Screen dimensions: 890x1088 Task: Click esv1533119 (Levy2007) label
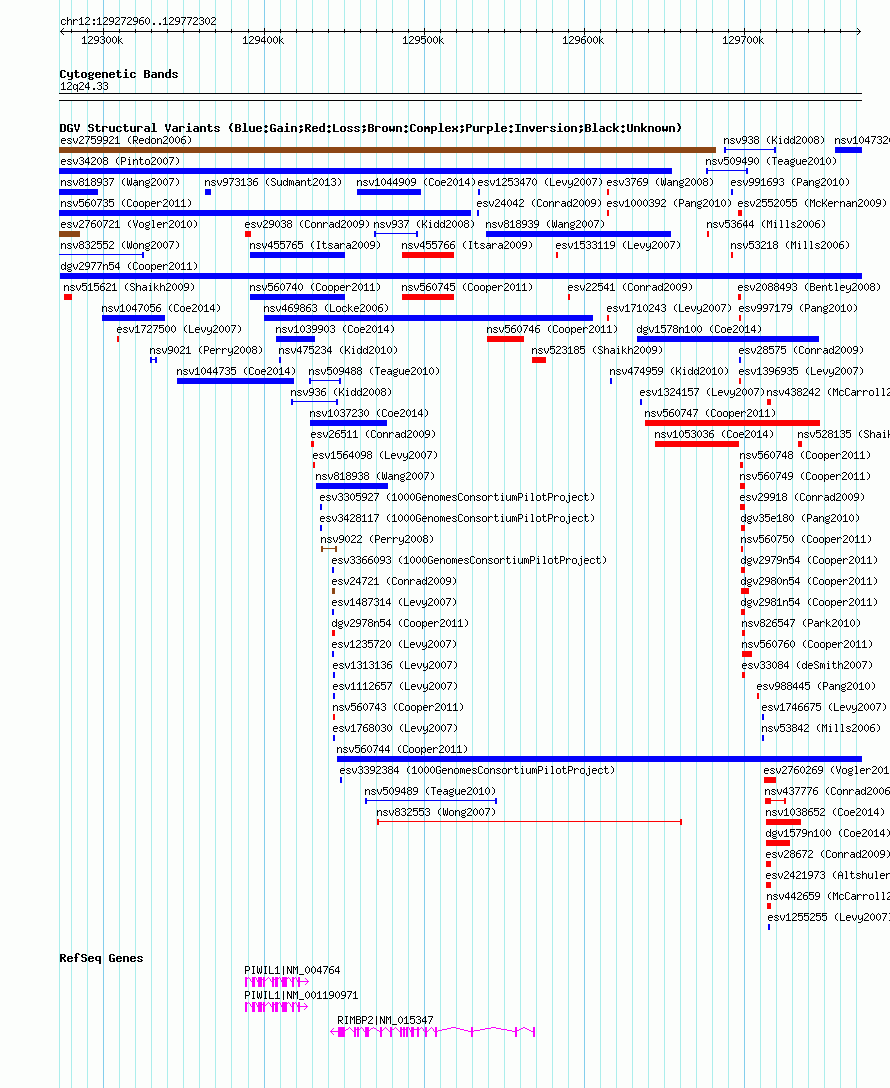pyautogui.click(x=618, y=245)
